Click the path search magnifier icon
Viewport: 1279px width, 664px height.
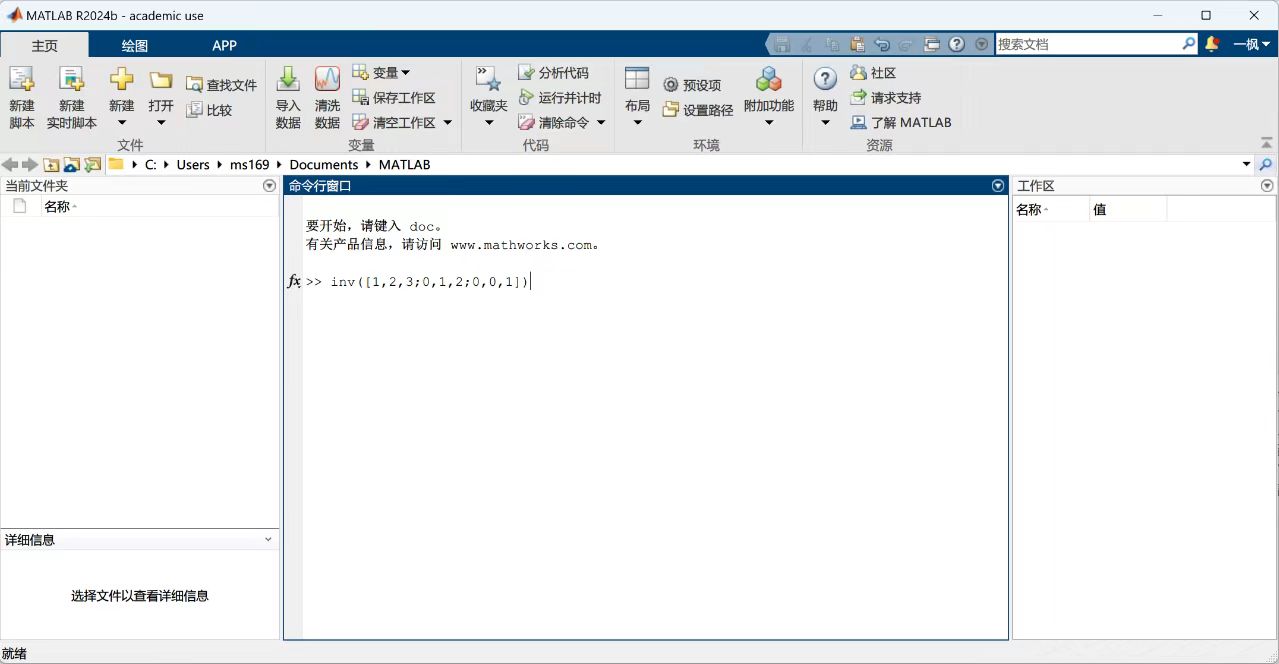point(1266,165)
